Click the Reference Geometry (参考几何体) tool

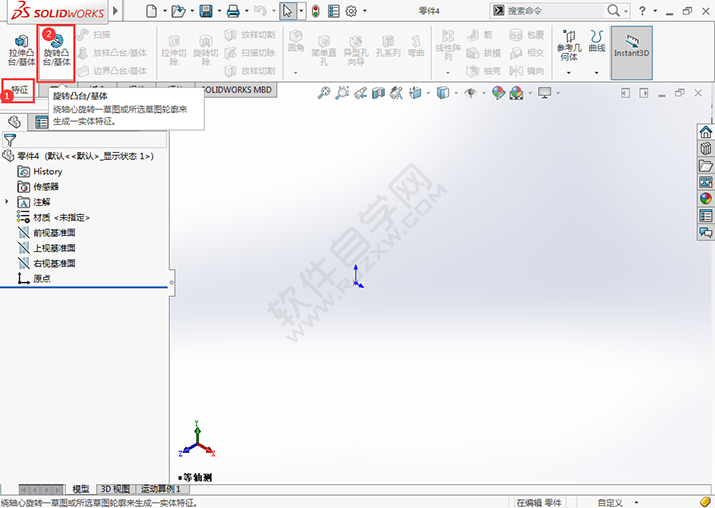[569, 46]
